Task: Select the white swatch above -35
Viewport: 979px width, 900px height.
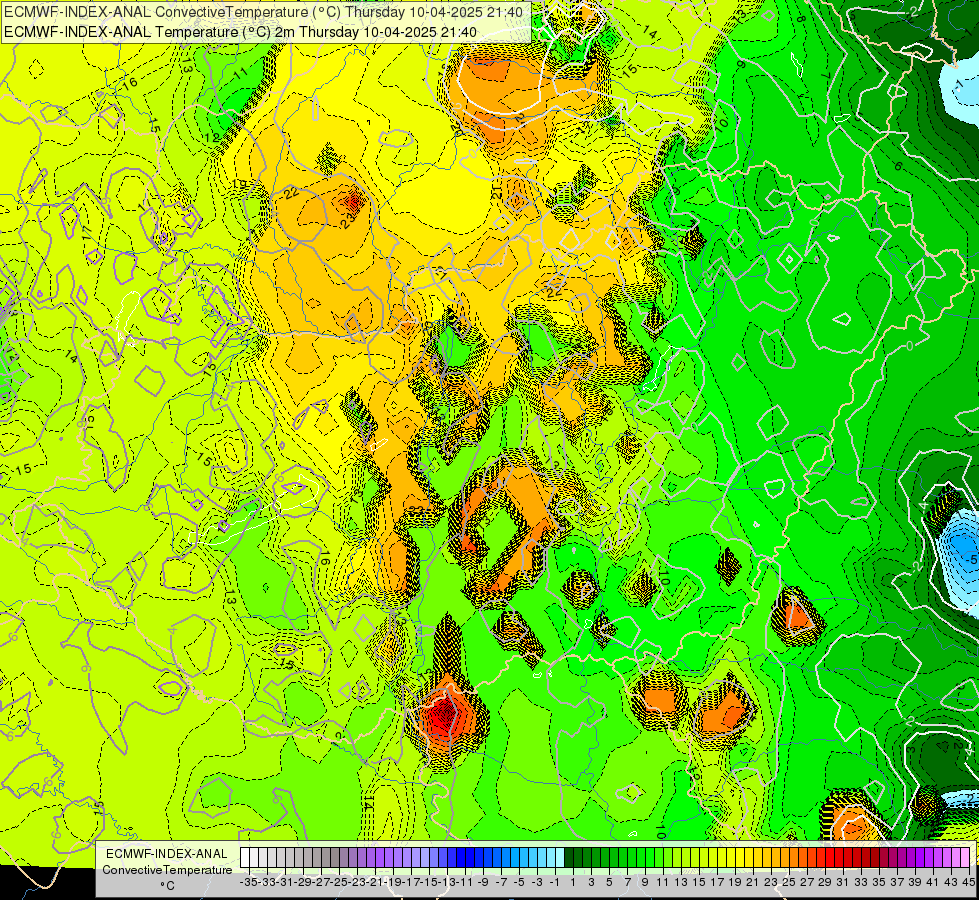Action: (x=245, y=858)
